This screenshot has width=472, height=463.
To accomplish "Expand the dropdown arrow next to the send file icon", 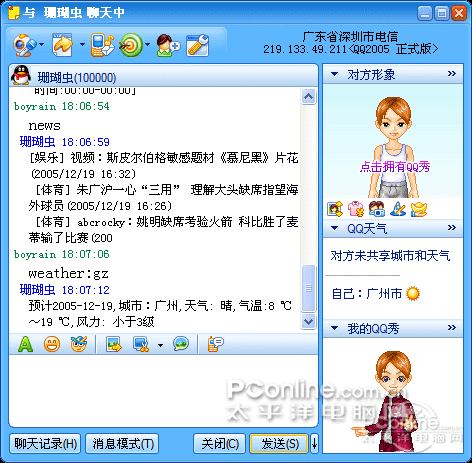I will coord(82,44).
